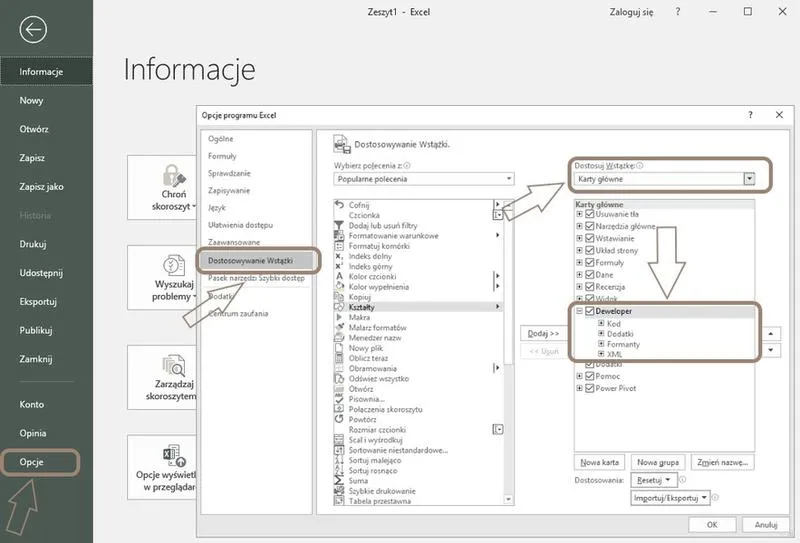Open the Importuj/Eksportuj dropdown
The height and width of the screenshot is (543, 800).
pos(670,498)
